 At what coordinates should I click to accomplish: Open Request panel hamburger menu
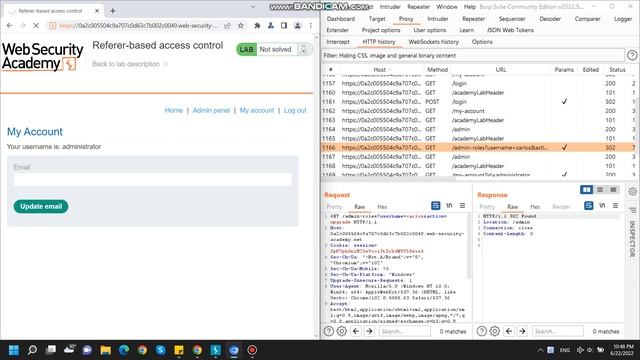pyautogui.click(x=462, y=206)
